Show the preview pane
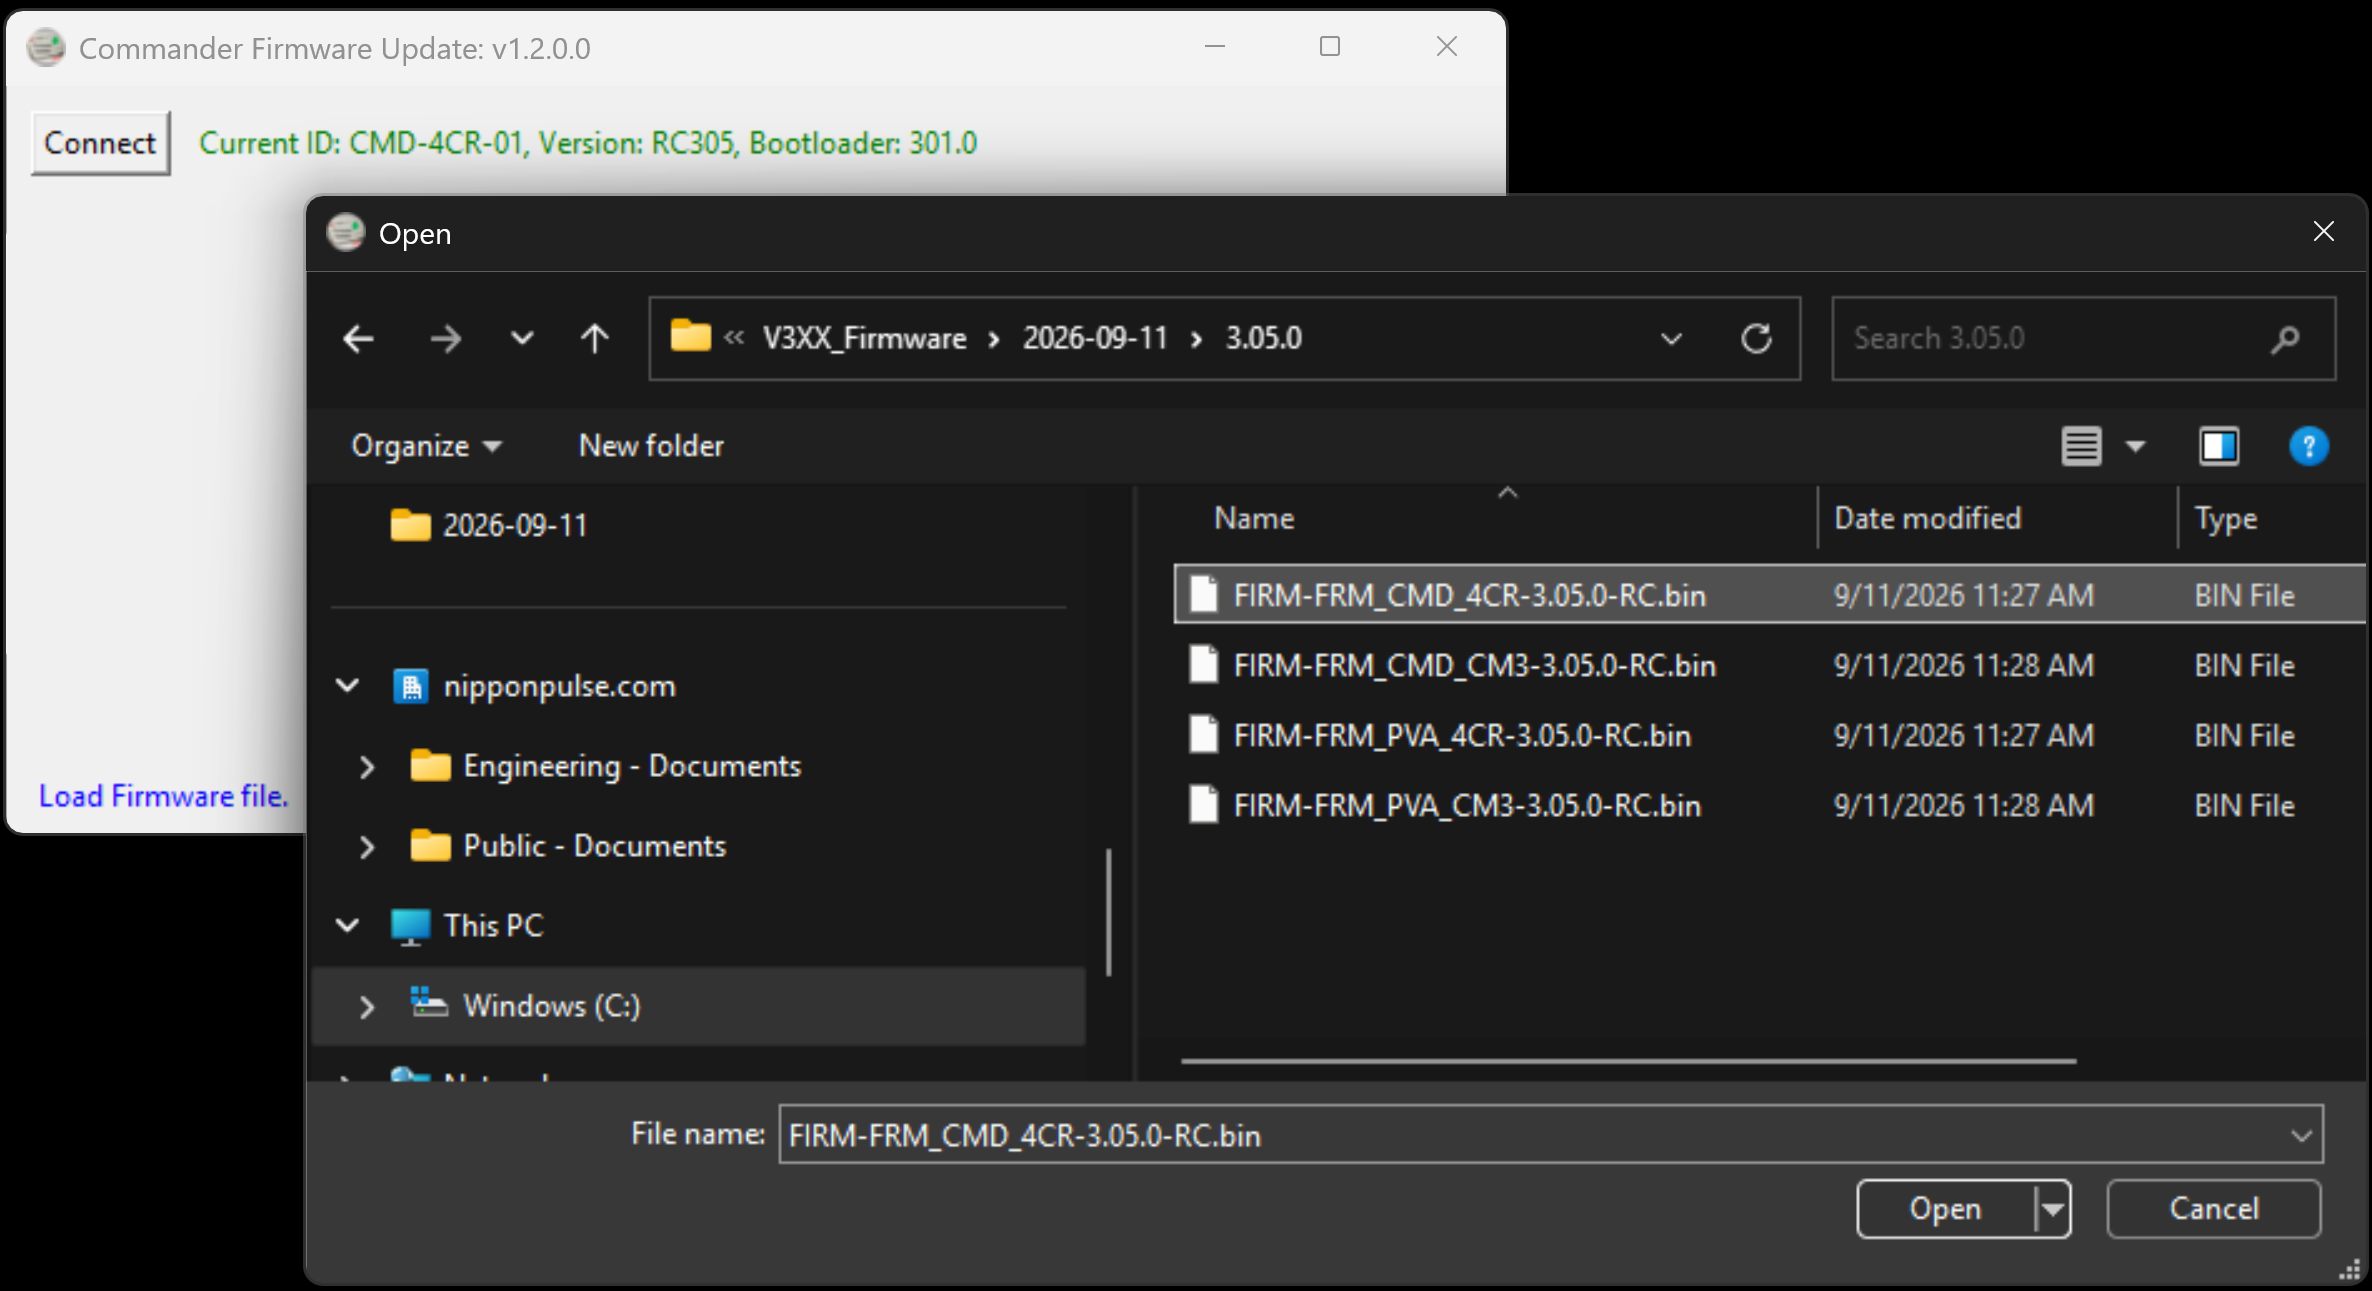 (x=2219, y=446)
